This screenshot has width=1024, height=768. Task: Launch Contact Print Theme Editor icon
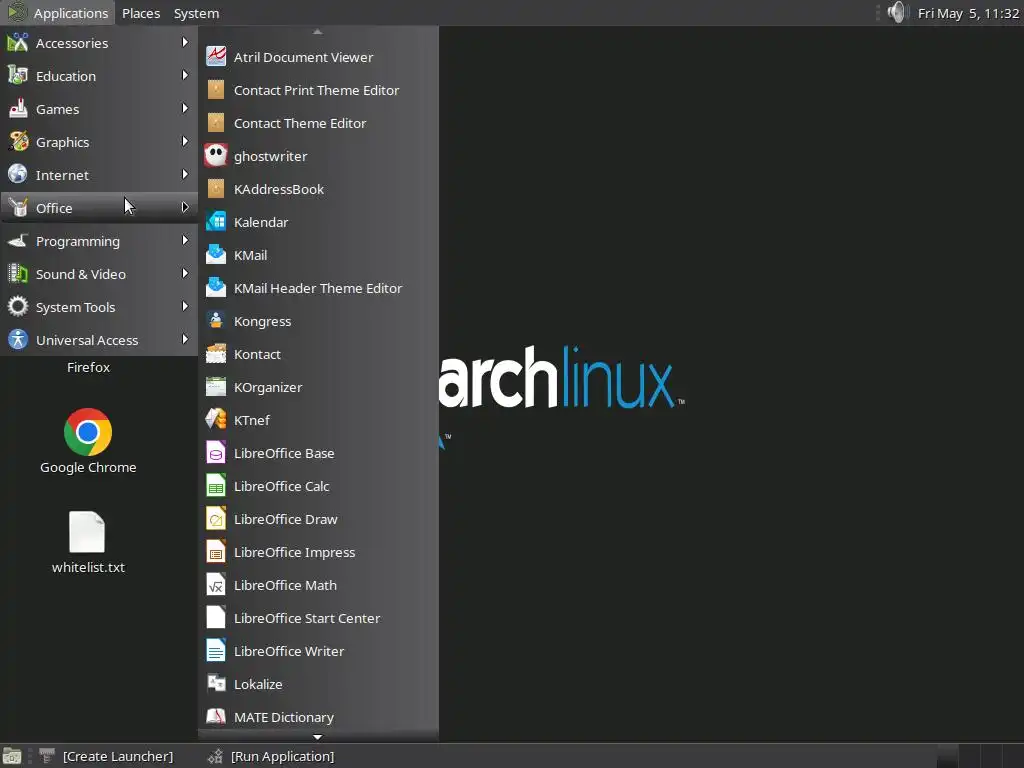pyautogui.click(x=216, y=90)
